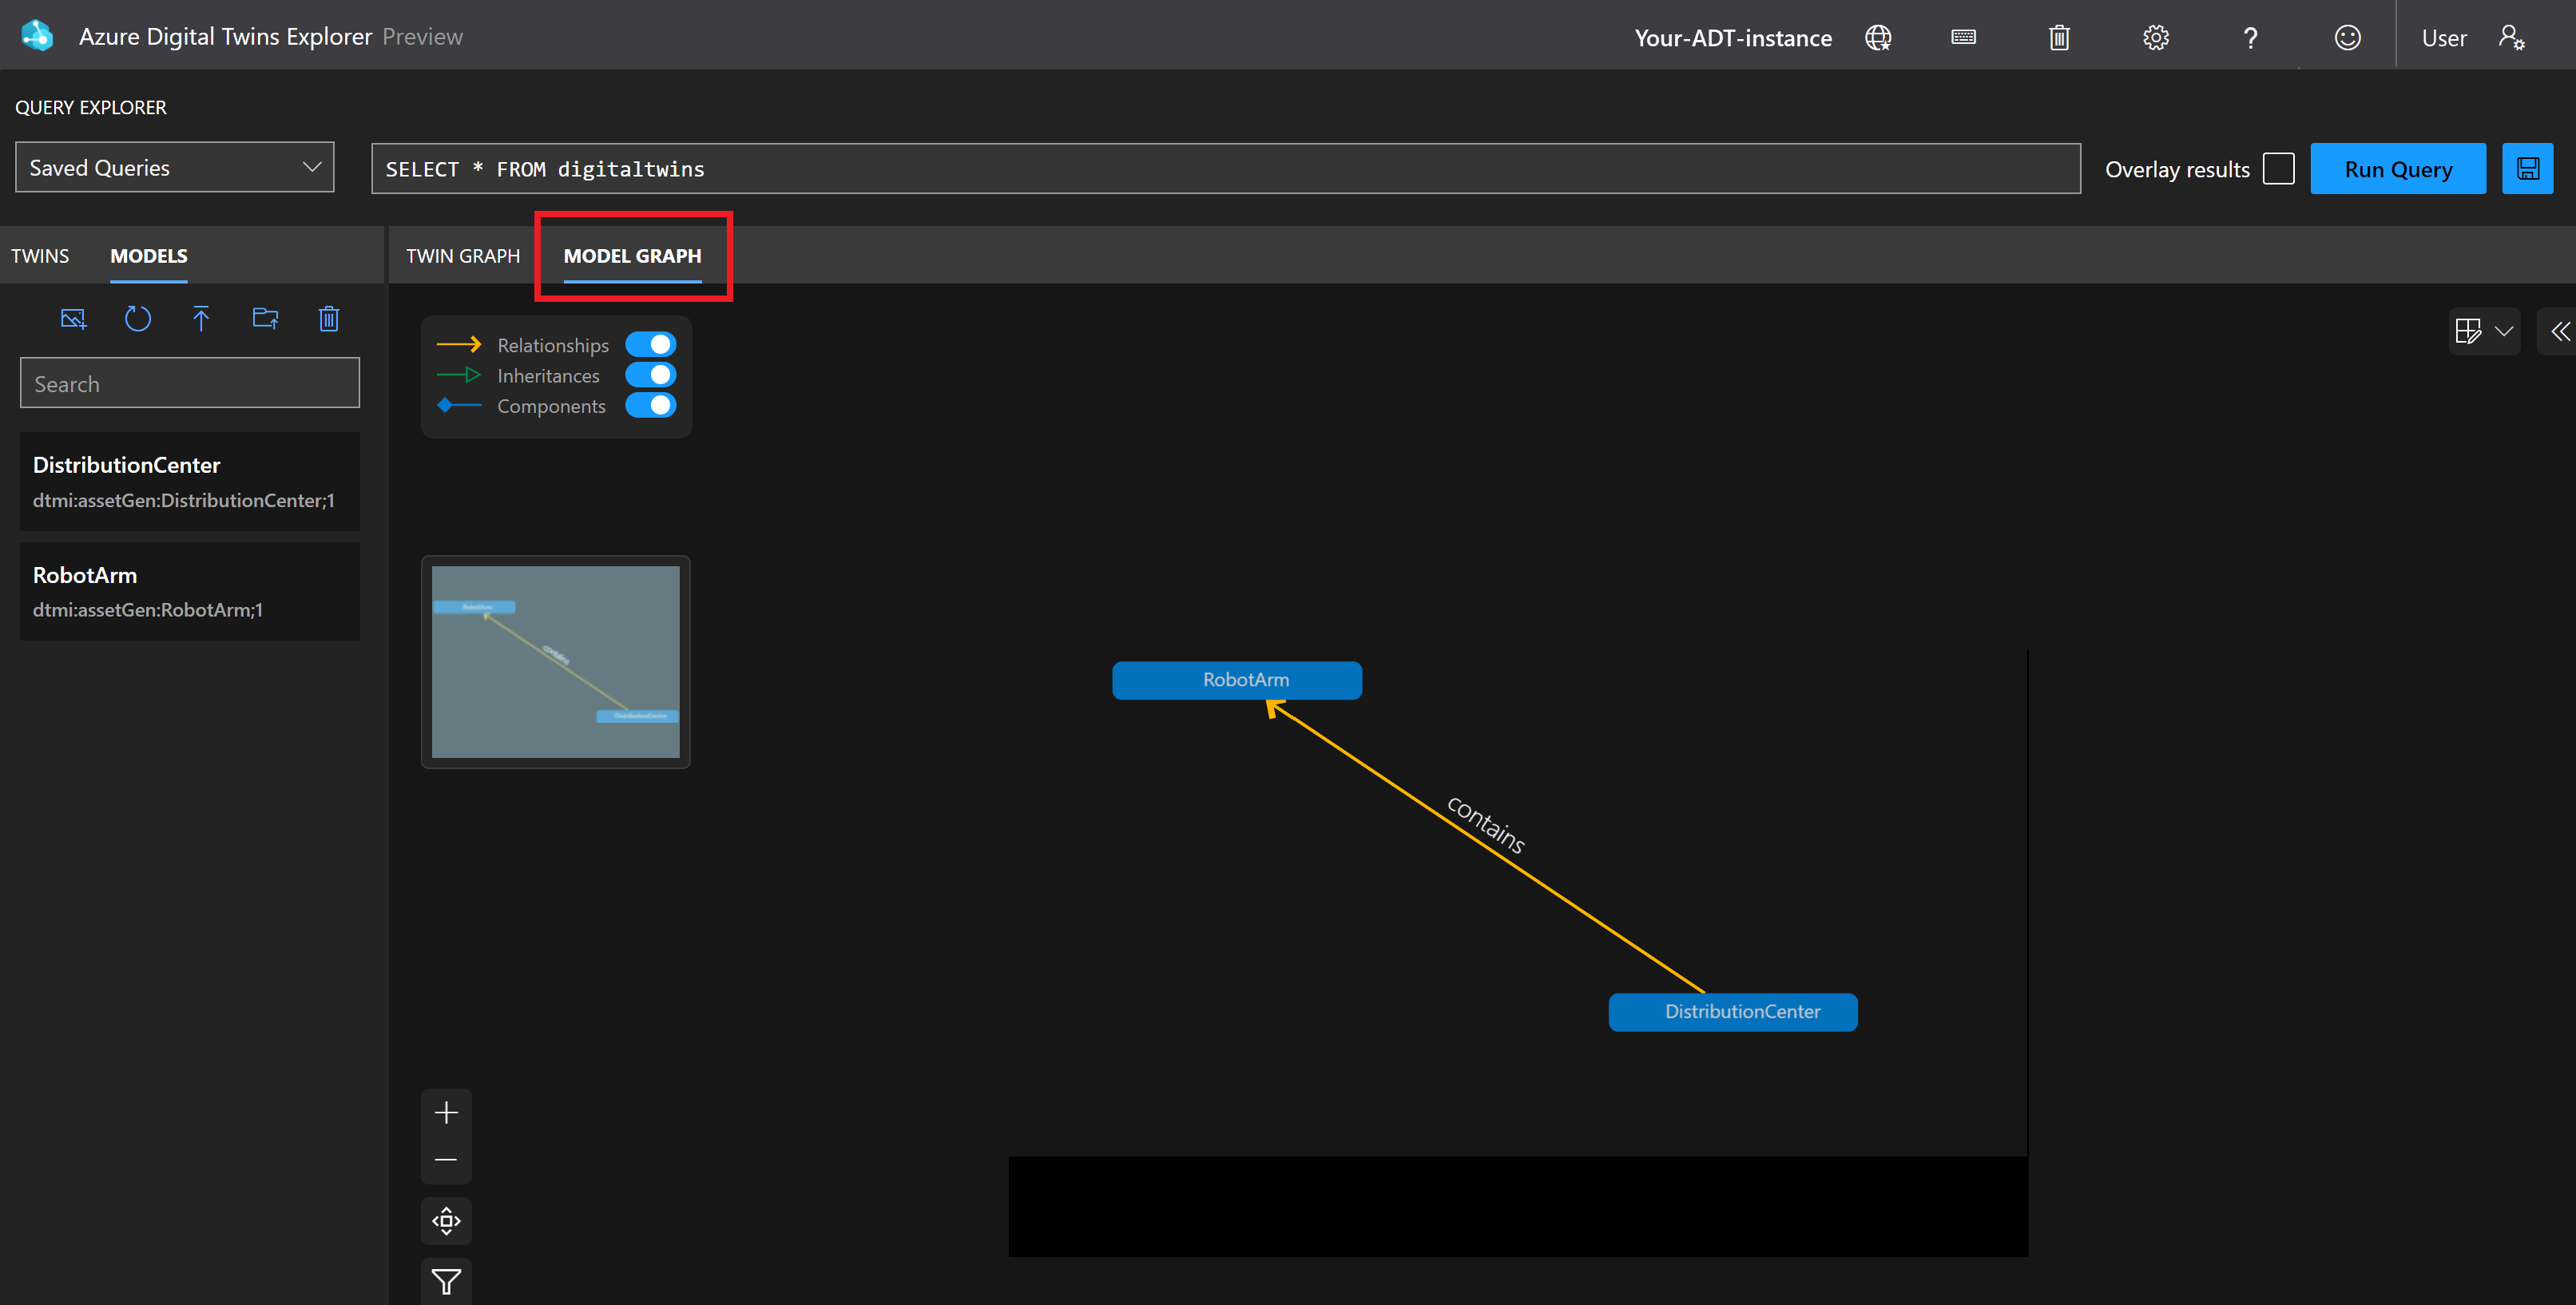Enable the Overlay results checkbox
The width and height of the screenshot is (2576, 1305).
[x=2278, y=168]
